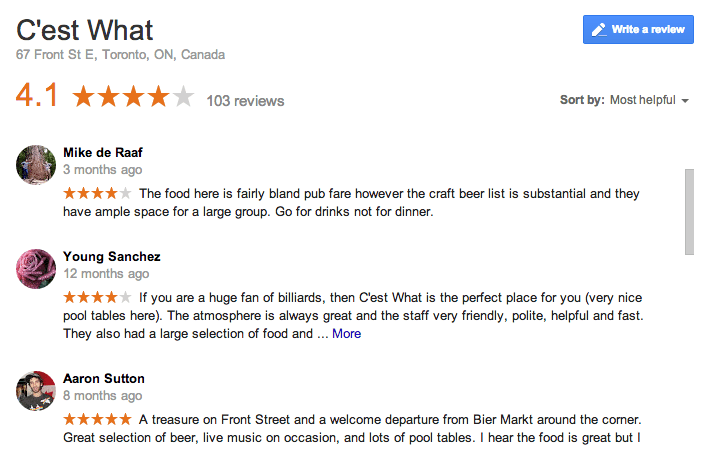The image size is (719, 476).
Task: Click Young Sanchez's four-star rating
Action: (x=97, y=297)
